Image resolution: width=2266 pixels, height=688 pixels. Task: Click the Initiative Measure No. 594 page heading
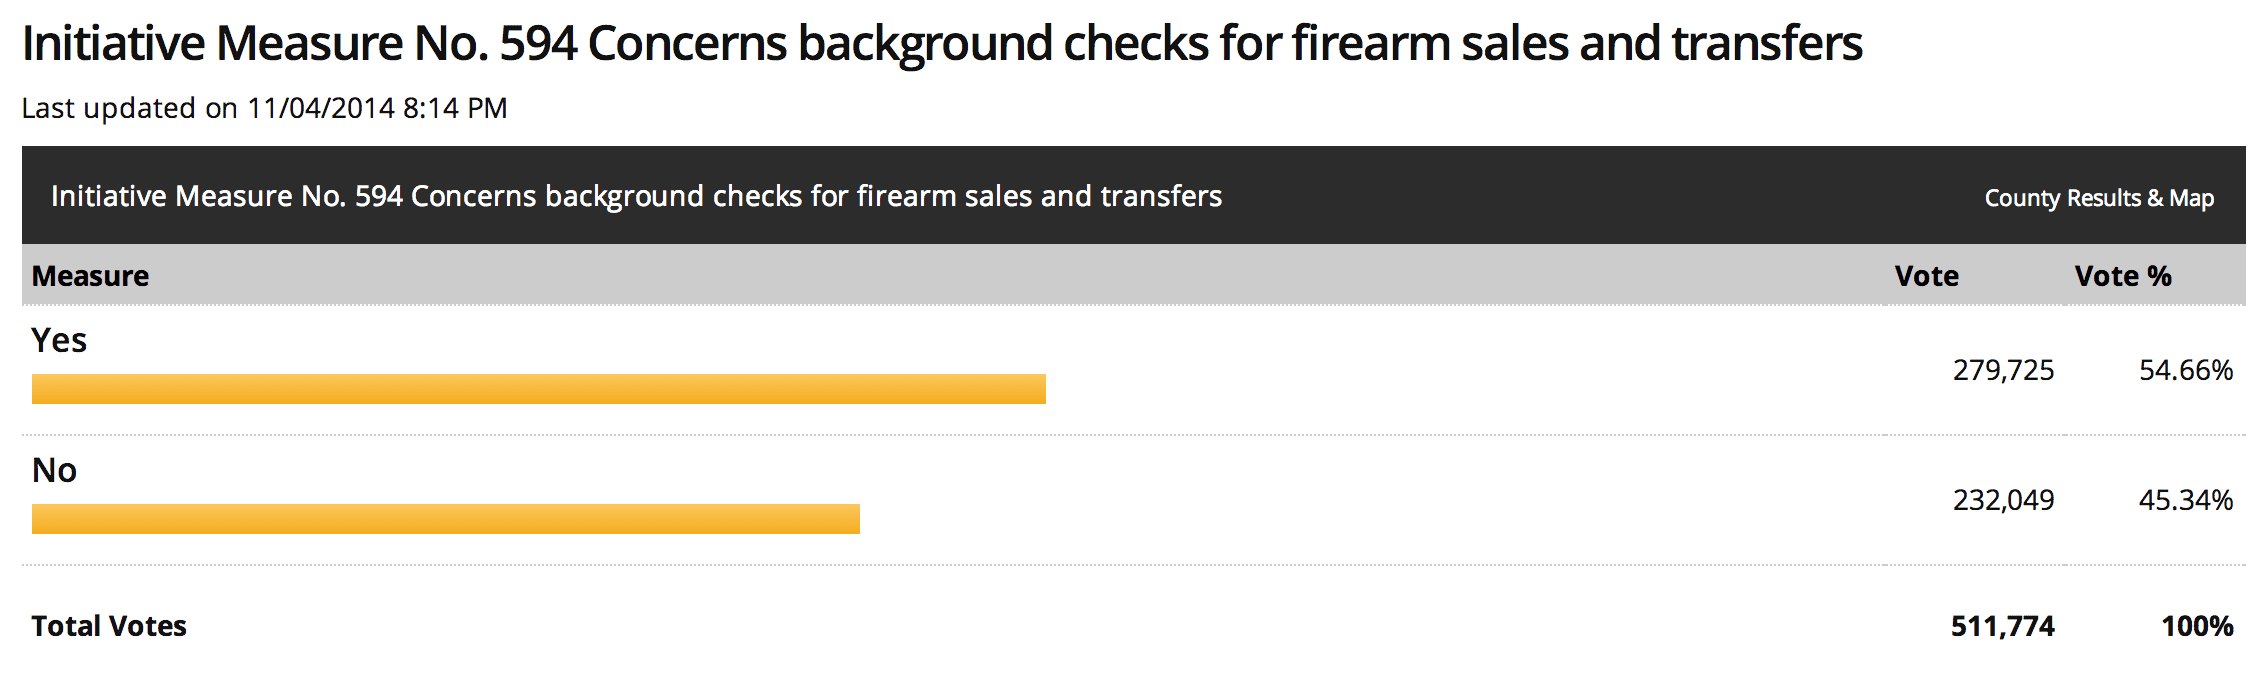tap(941, 45)
